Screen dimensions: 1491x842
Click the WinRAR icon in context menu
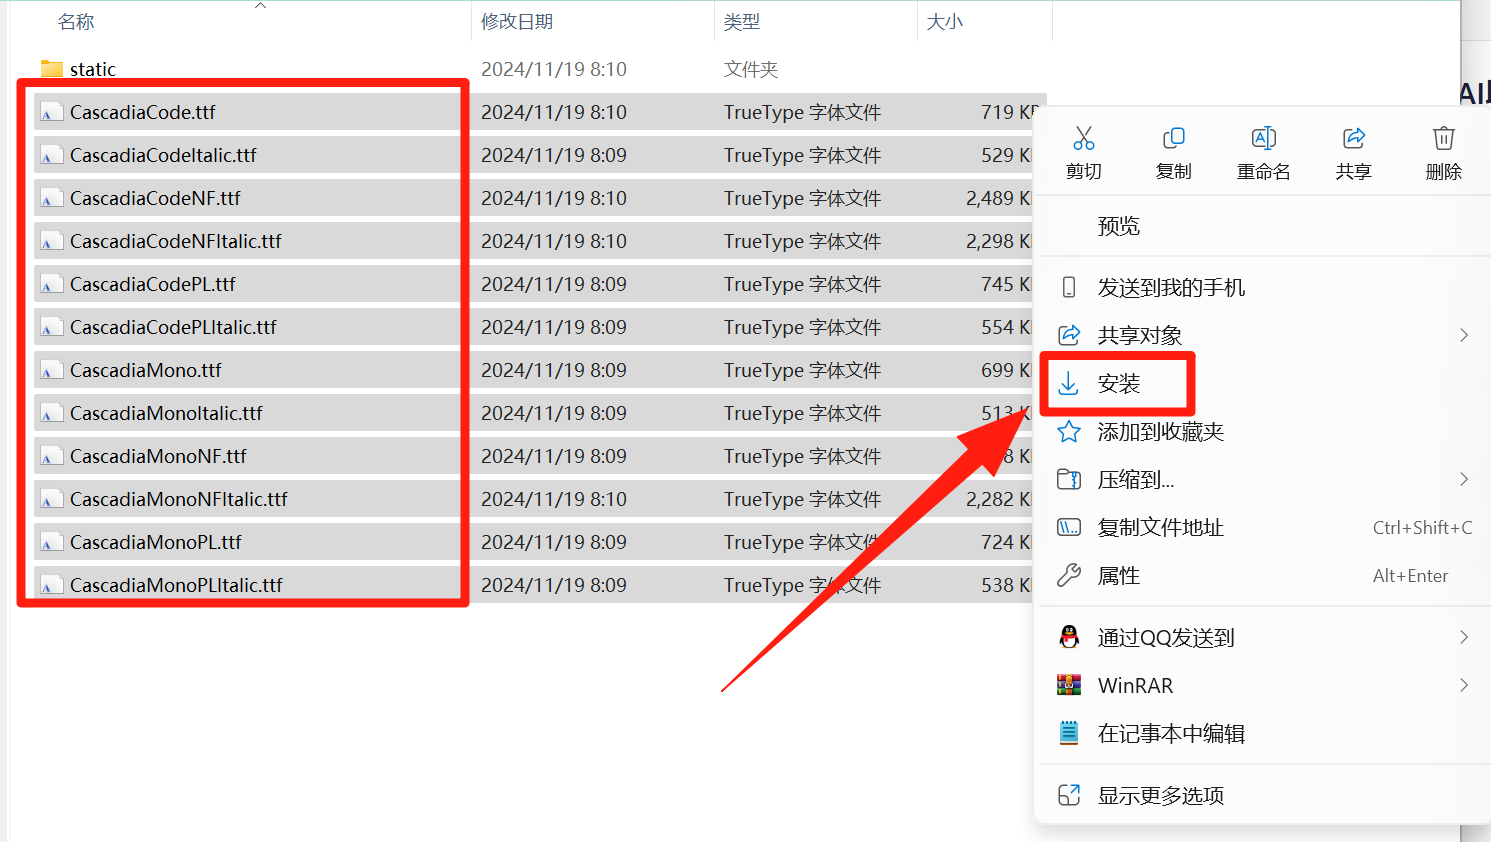click(1069, 685)
